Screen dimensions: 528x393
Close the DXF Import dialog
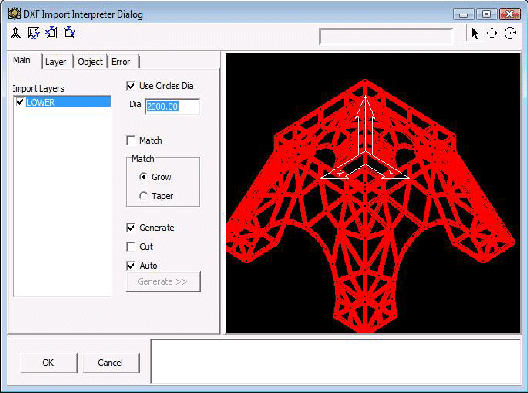[510, 14]
